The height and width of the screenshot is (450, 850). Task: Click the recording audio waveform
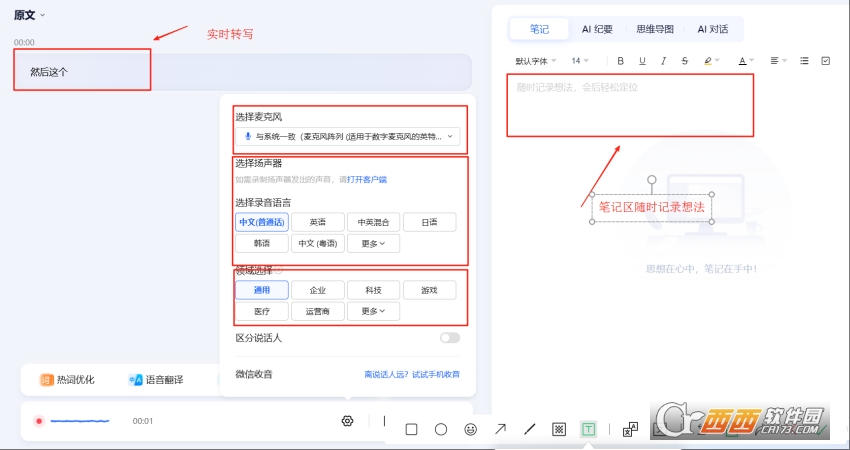point(80,421)
